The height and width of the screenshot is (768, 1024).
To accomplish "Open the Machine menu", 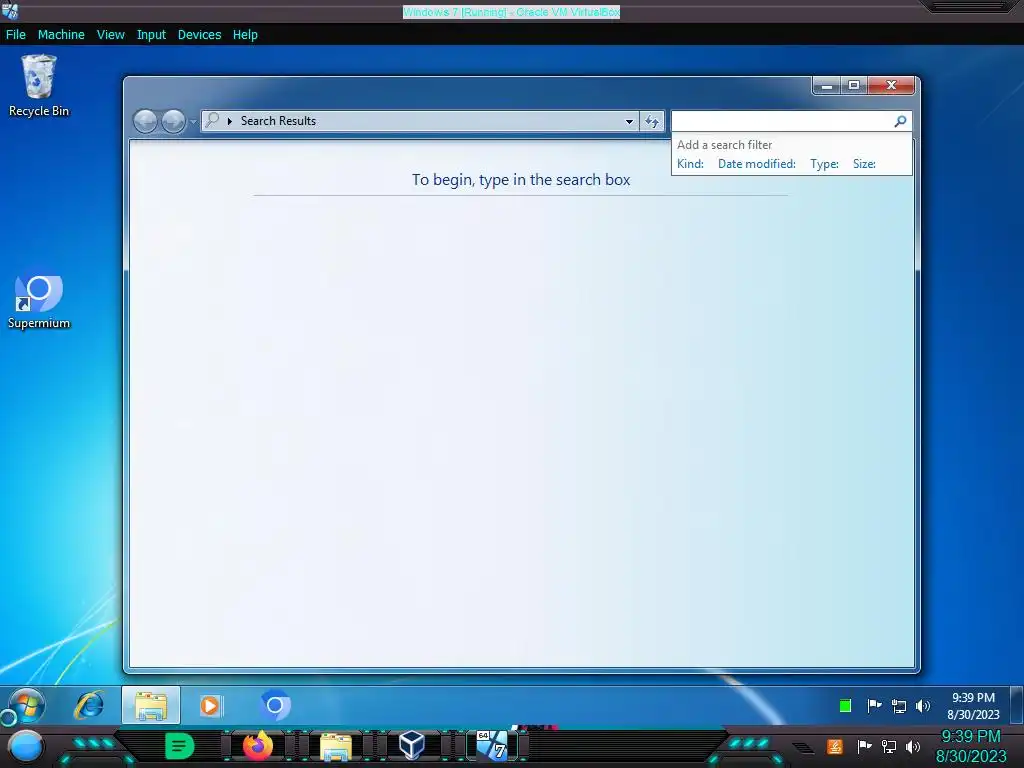I will click(61, 35).
